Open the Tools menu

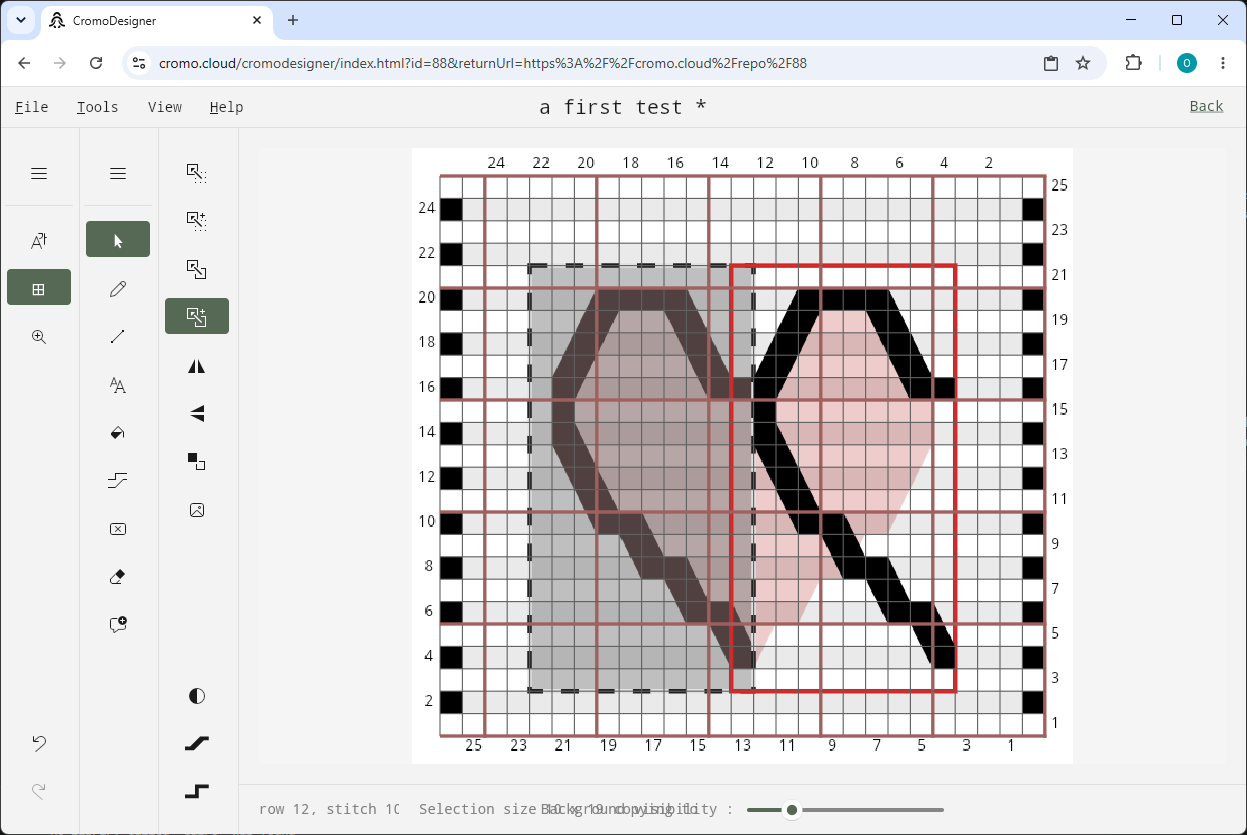97,107
